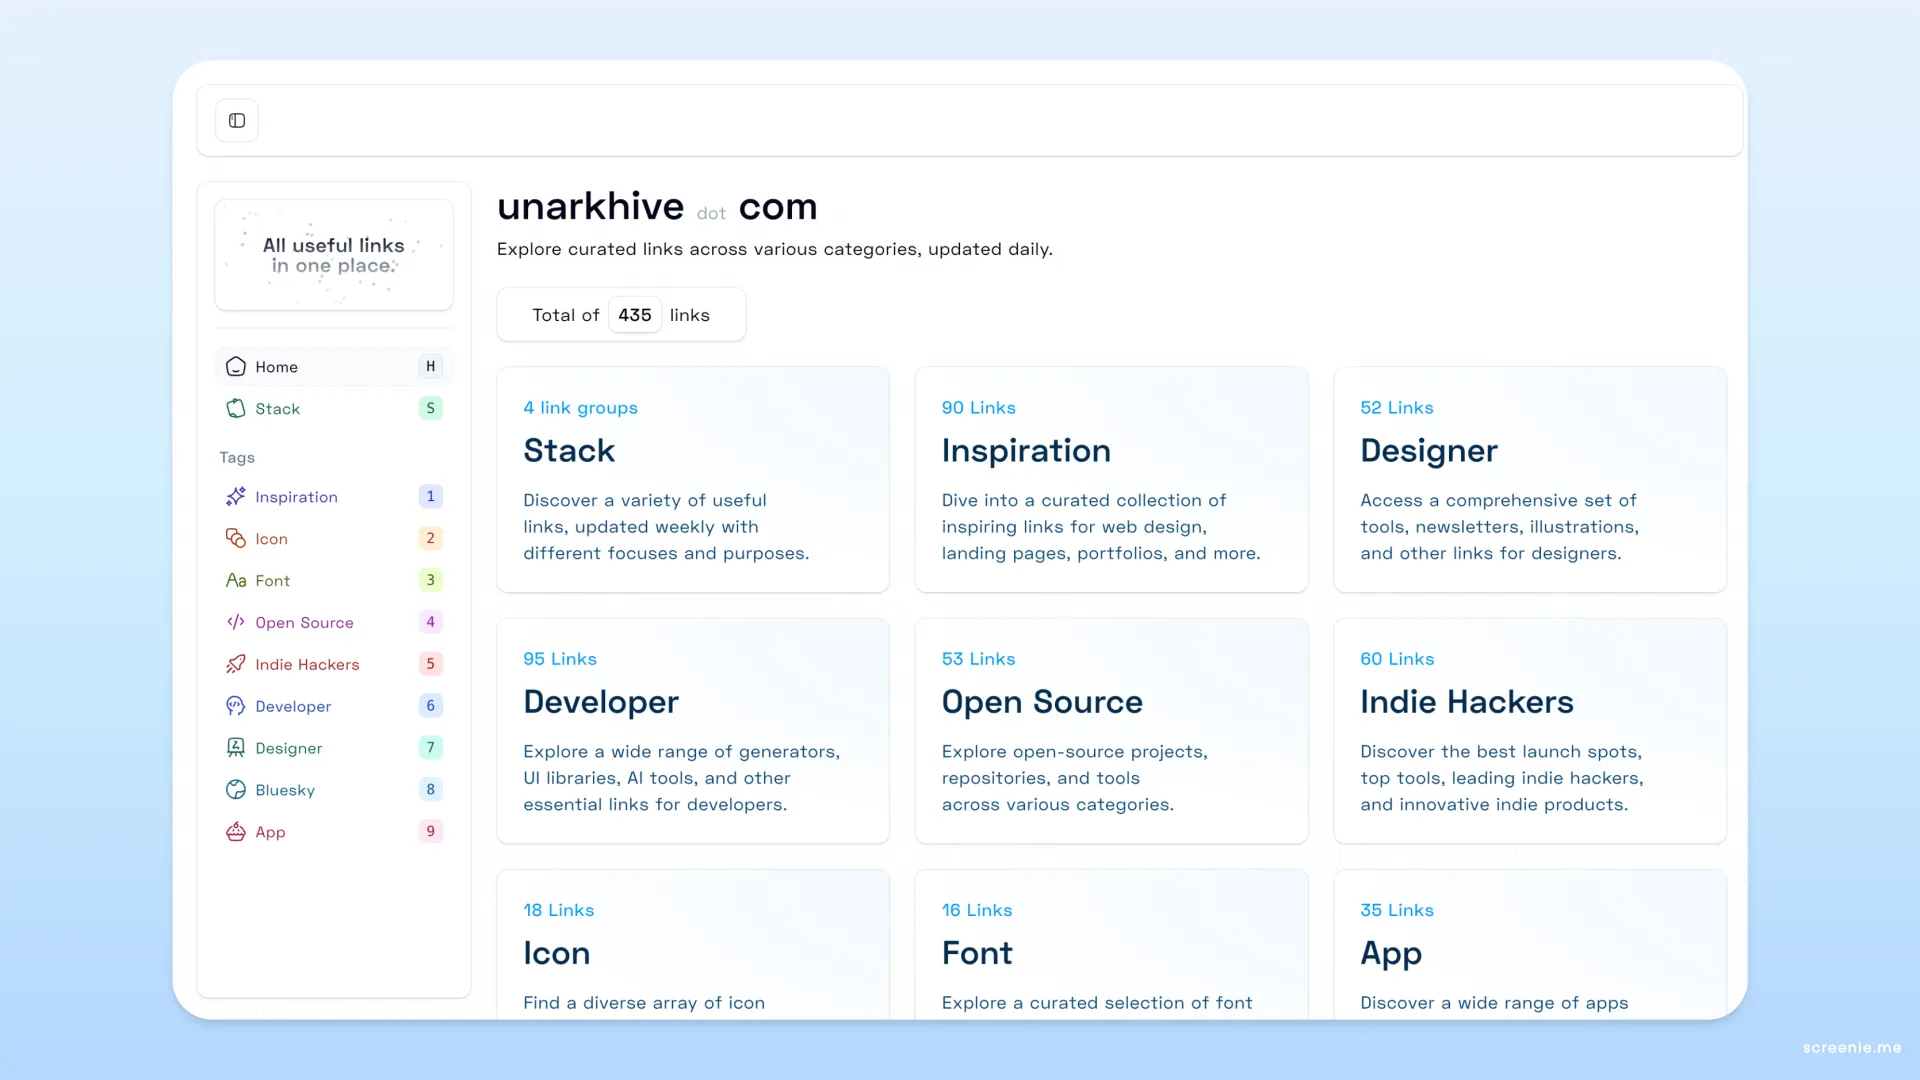1920x1080 pixels.
Task: Click the Designer easel icon
Action: 236,748
